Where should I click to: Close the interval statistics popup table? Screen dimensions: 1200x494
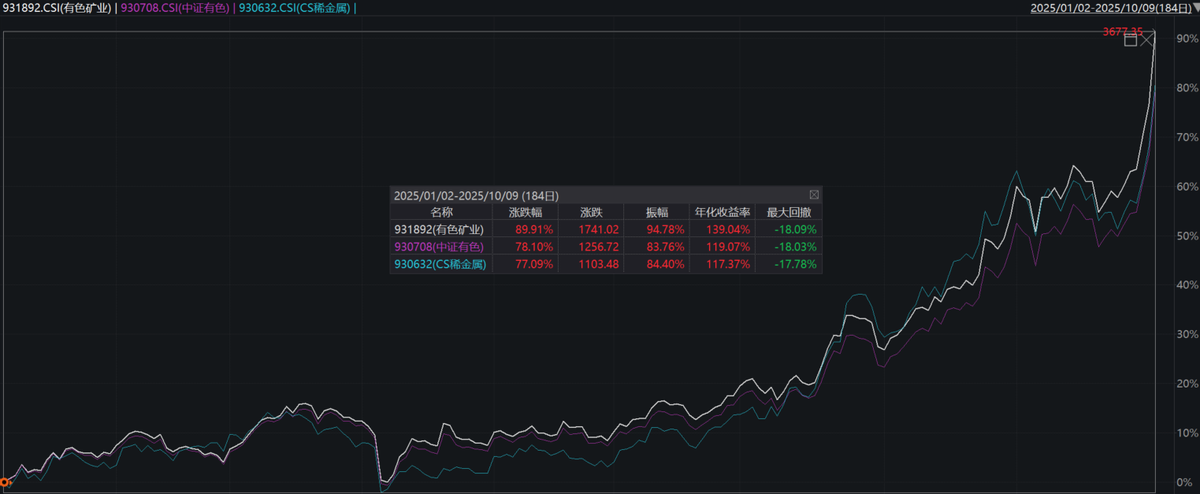pos(814,195)
